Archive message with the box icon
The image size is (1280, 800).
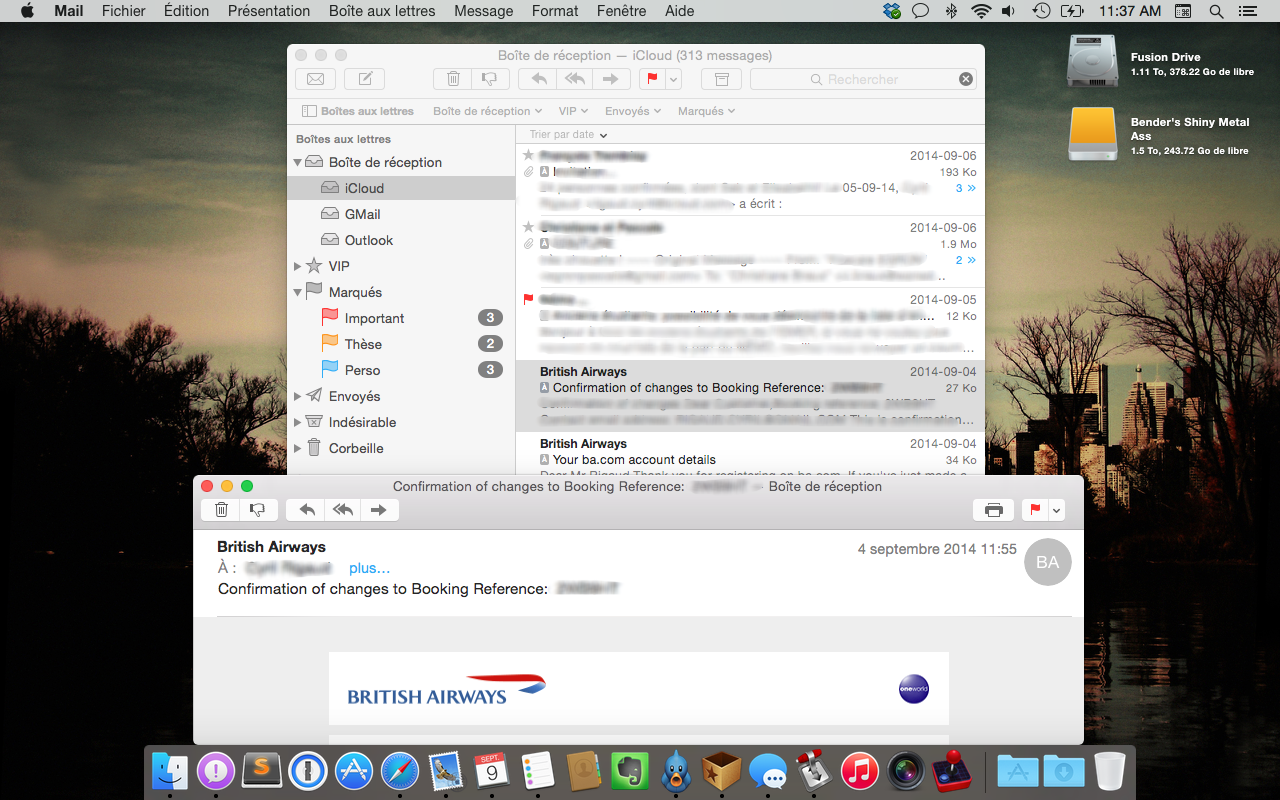pos(721,79)
